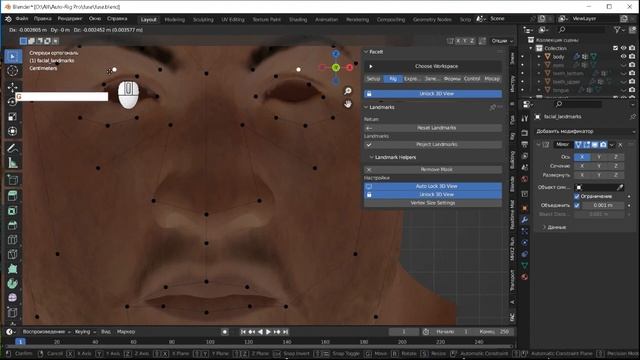The image size is (640, 360).
Task: Collapse the Landmarks panel
Action: [366, 107]
